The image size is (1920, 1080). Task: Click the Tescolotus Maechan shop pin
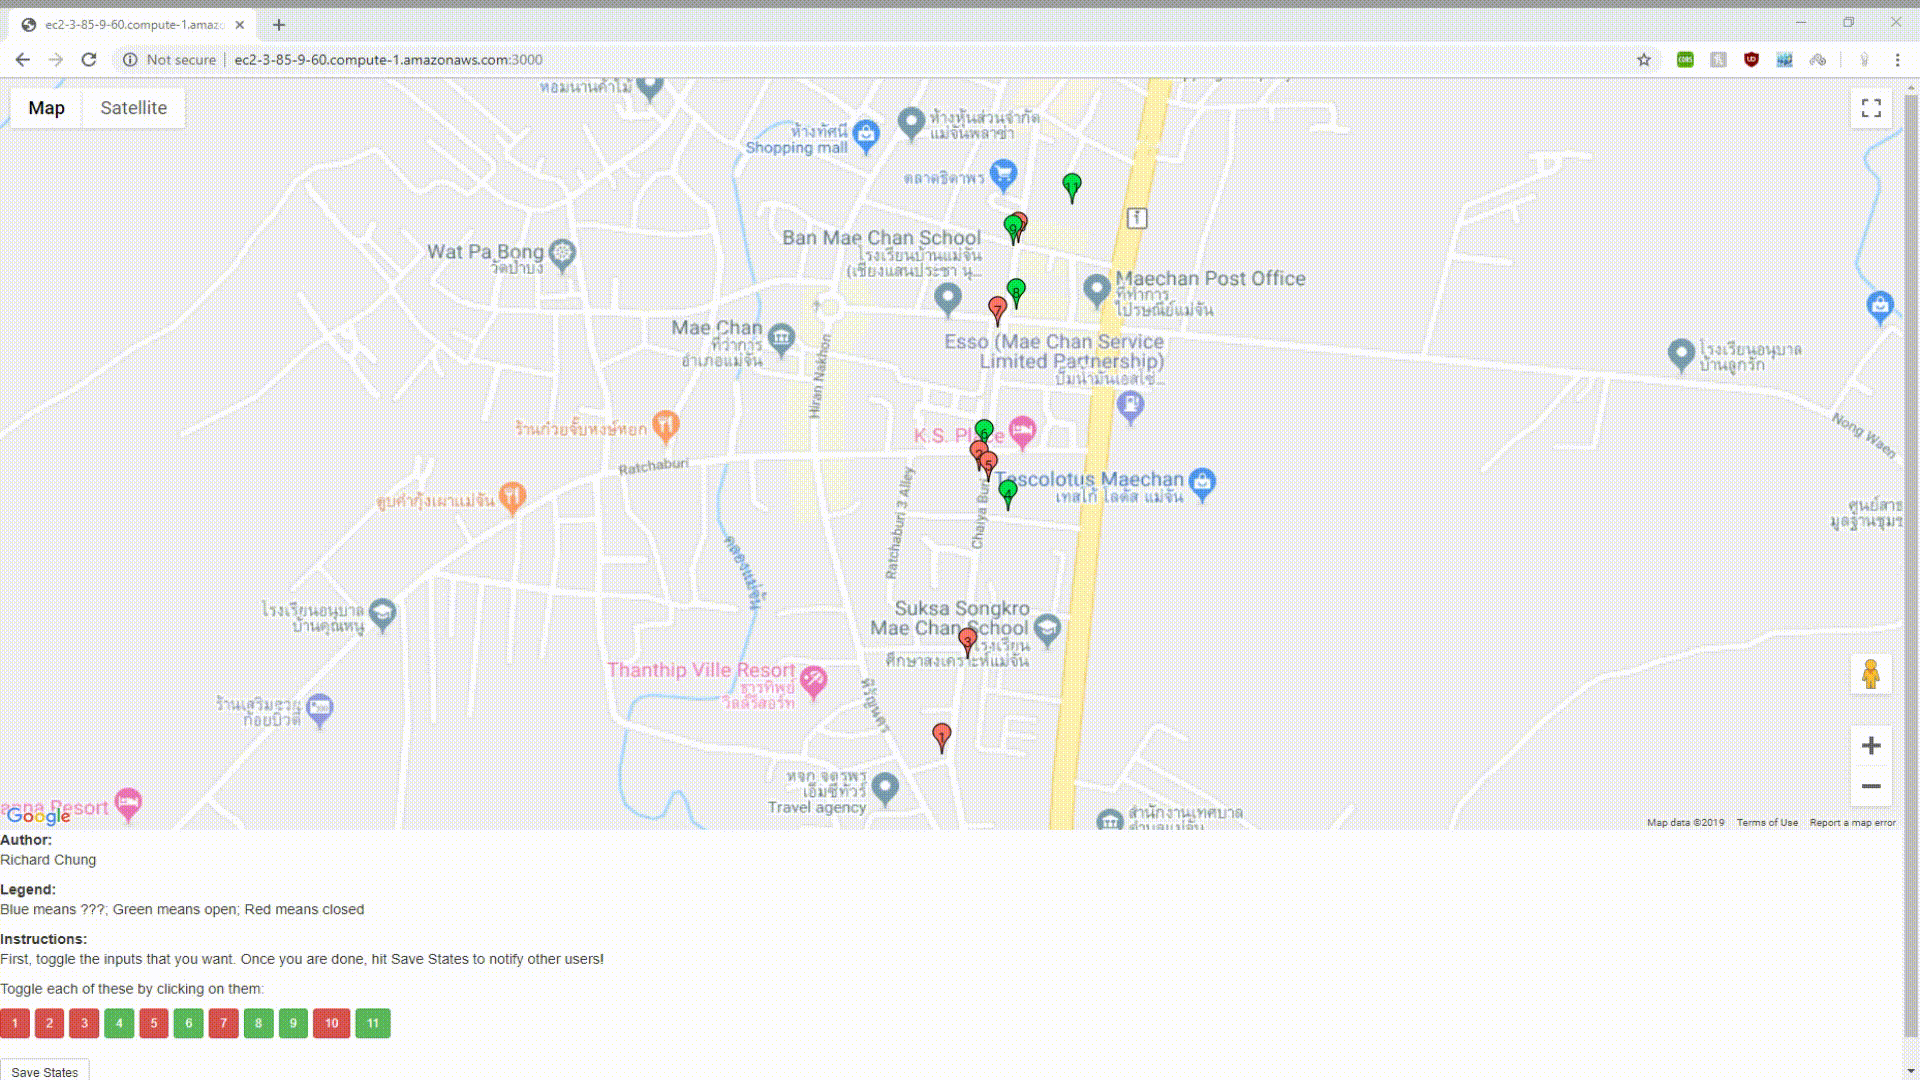coord(1203,483)
